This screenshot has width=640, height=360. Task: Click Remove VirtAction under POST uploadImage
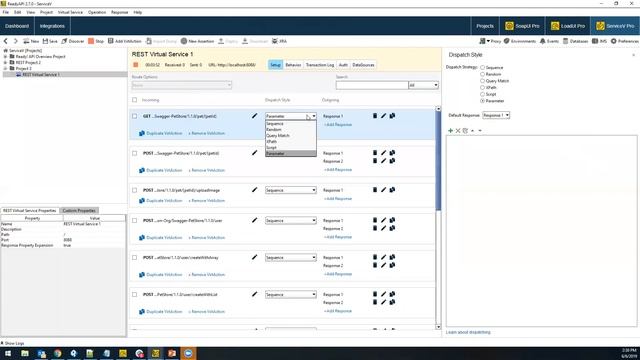pos(207,201)
